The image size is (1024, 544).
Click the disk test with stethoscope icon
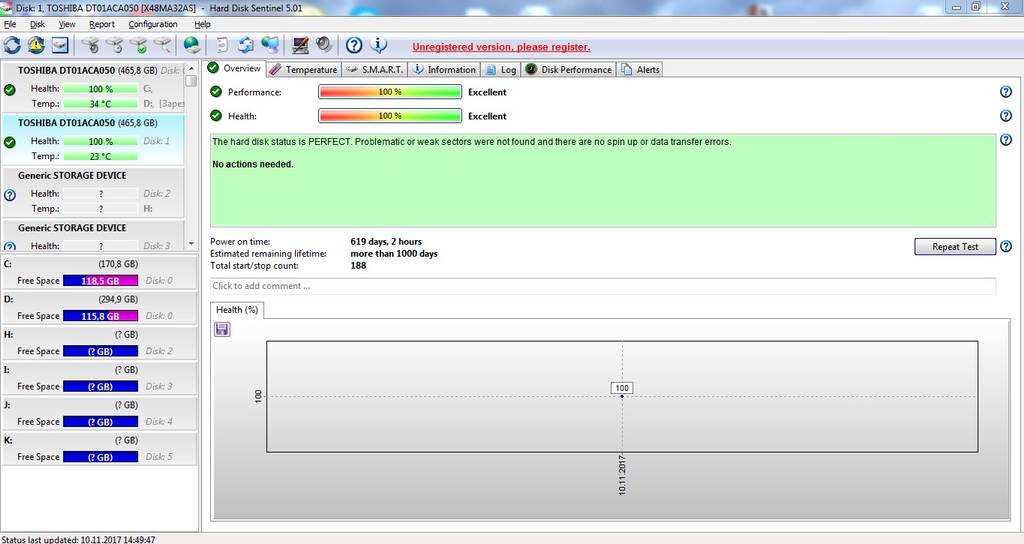tap(91, 45)
